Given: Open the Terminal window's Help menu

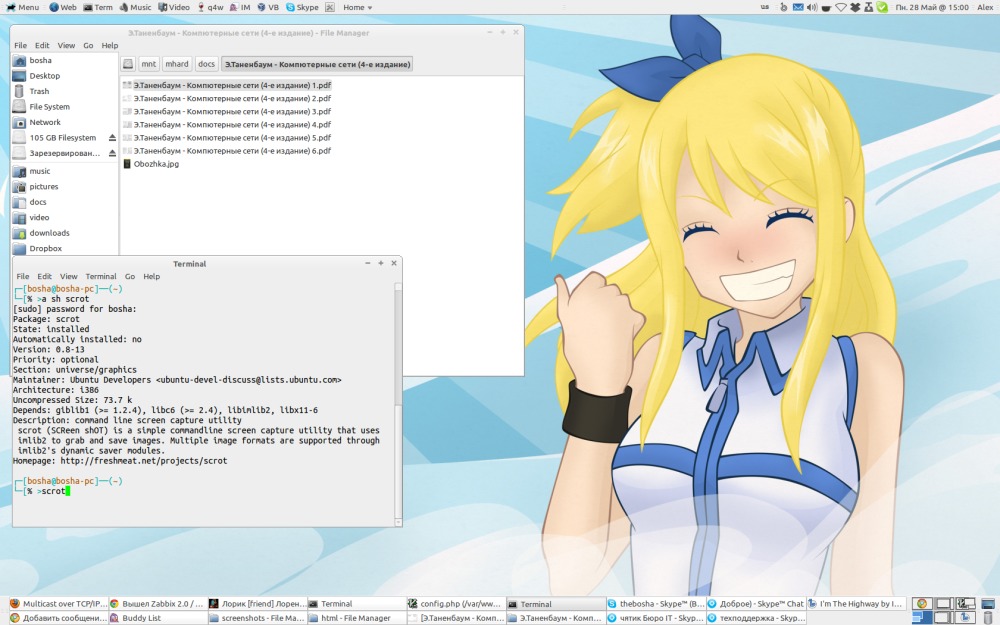Looking at the screenshot, I should click(151, 276).
